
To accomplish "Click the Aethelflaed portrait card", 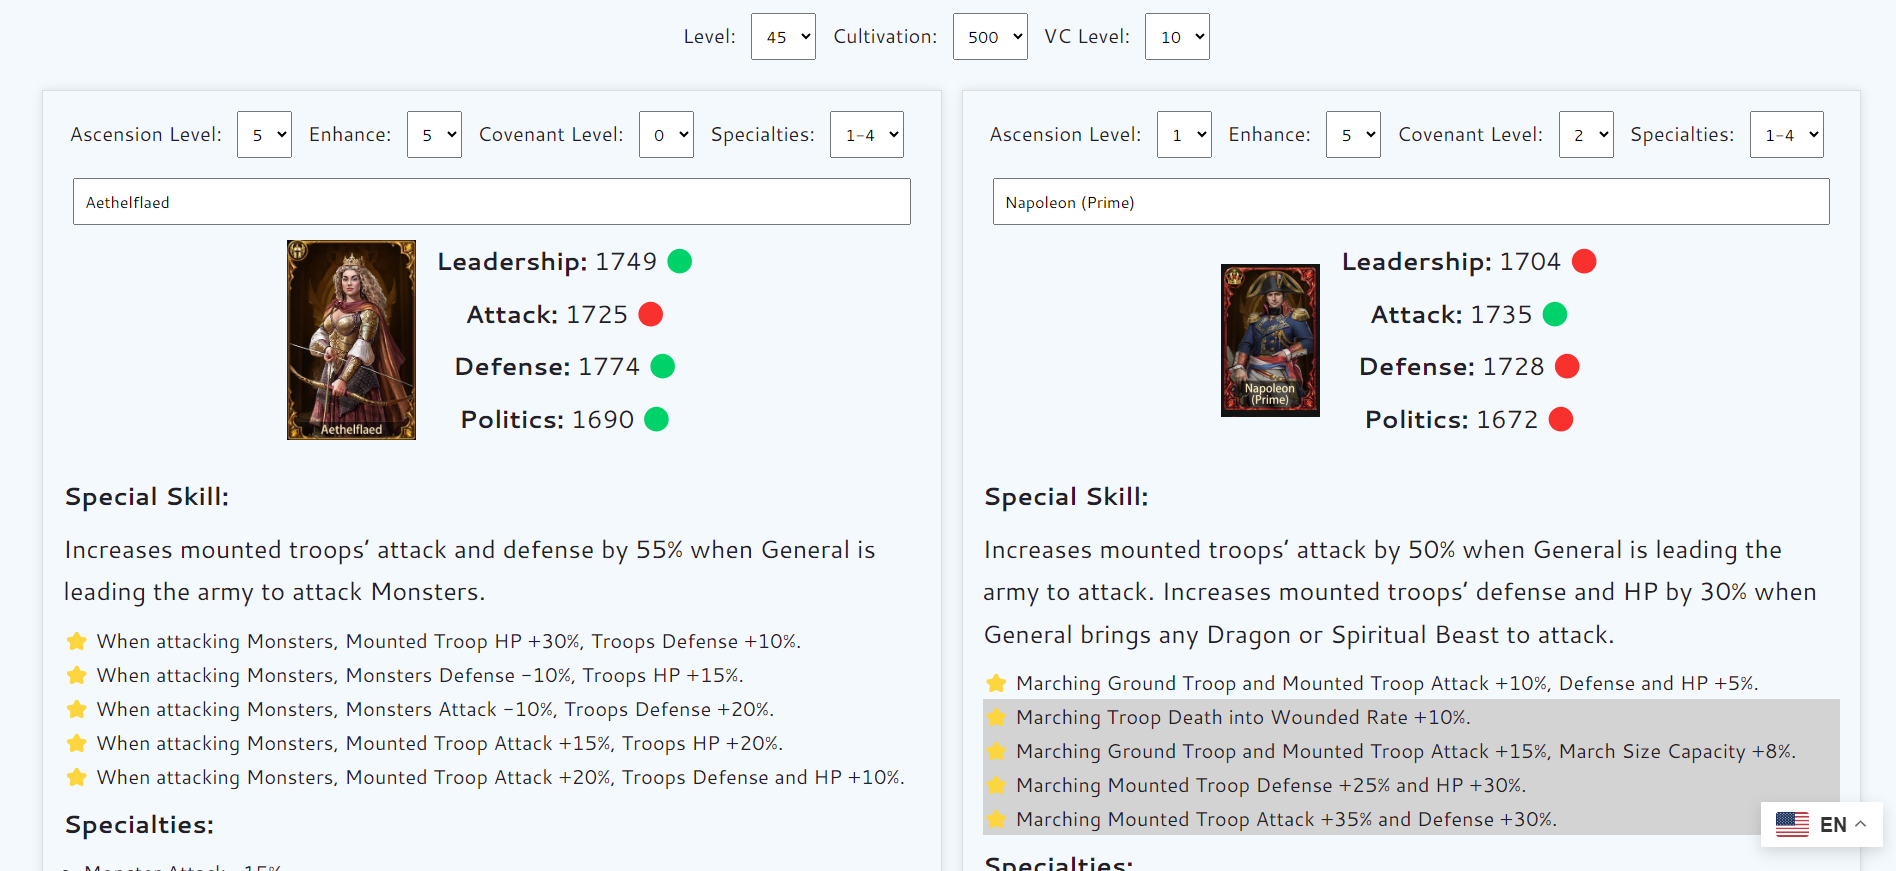I will point(351,340).
